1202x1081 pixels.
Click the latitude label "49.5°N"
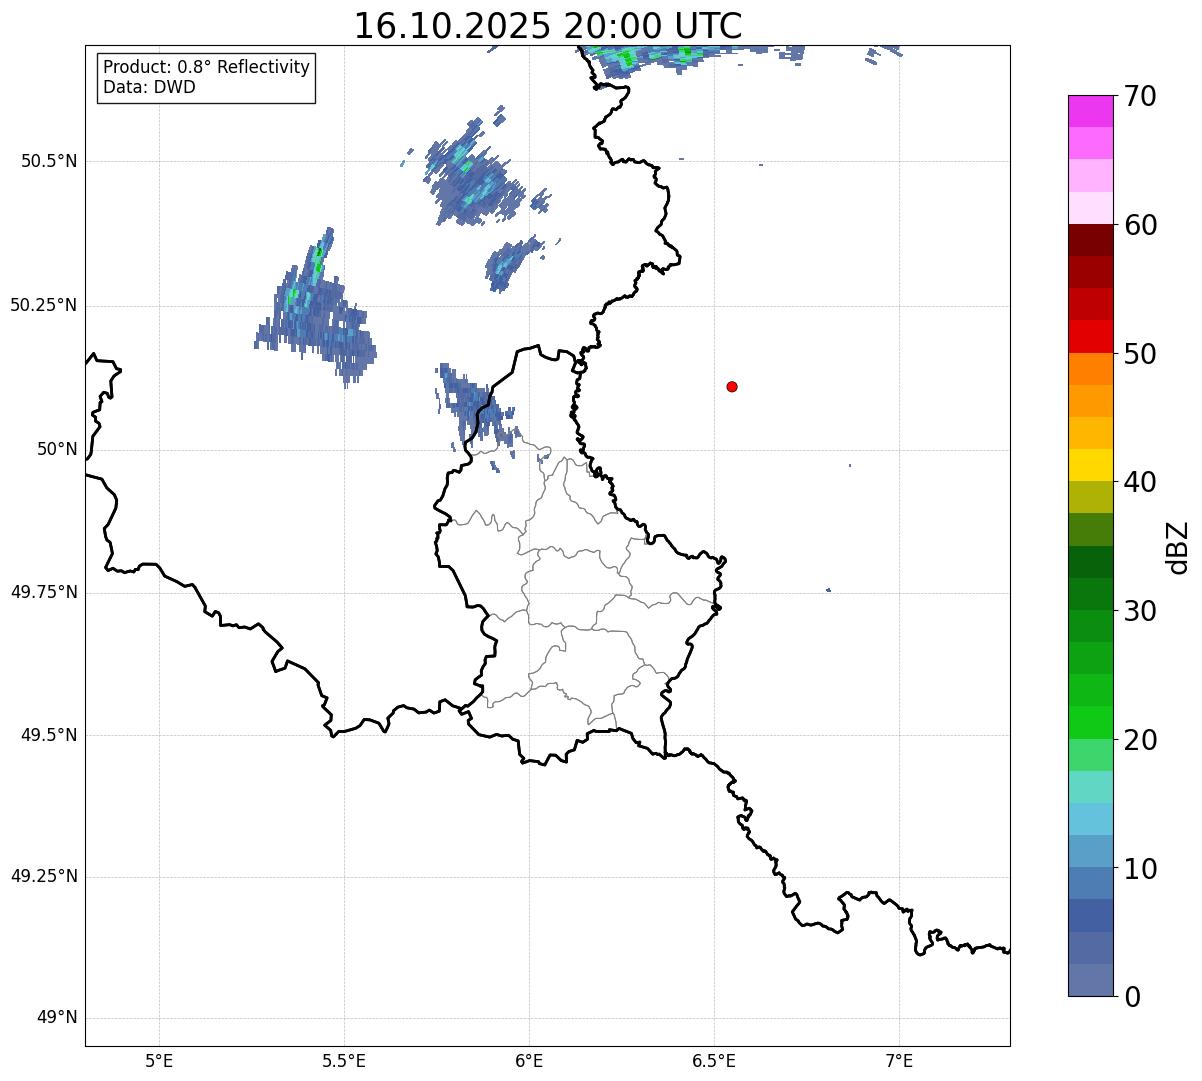pos(49,735)
